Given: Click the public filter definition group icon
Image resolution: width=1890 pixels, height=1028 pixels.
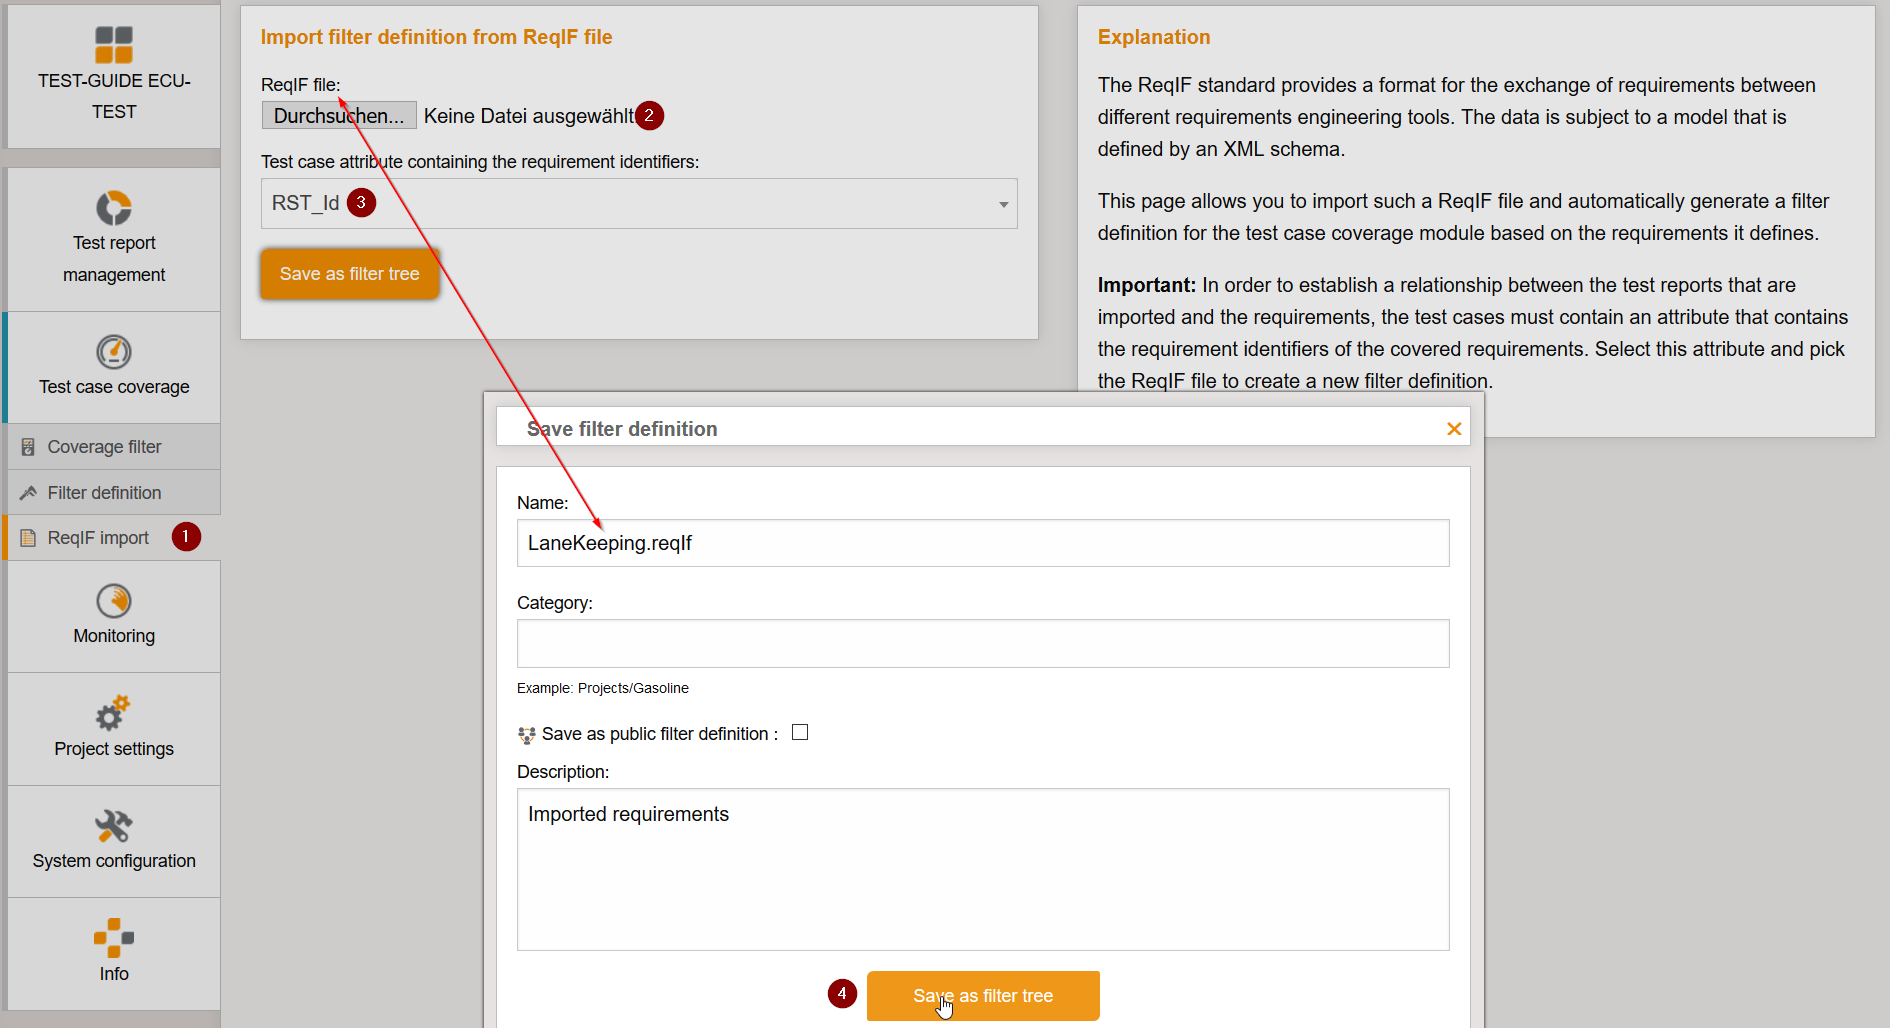Looking at the screenshot, I should pos(527,735).
